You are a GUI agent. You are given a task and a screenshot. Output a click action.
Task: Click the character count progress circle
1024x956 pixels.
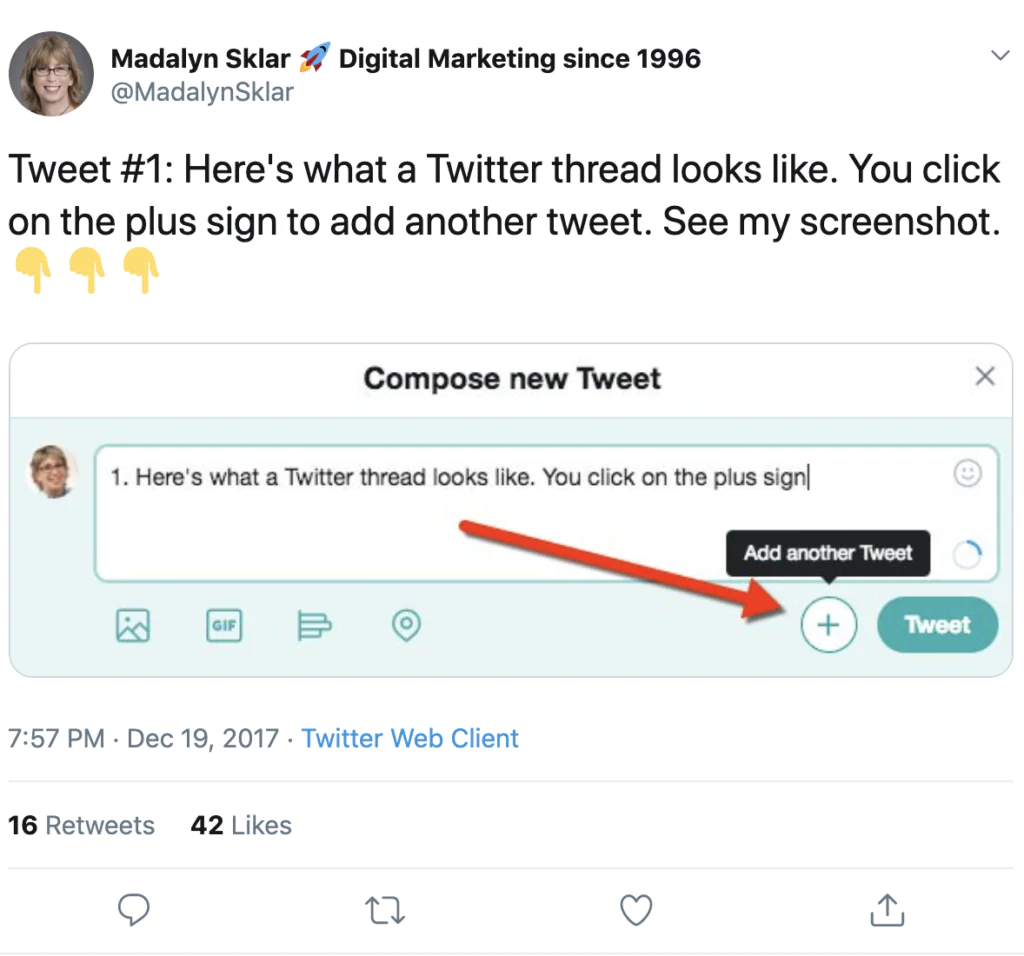[967, 554]
